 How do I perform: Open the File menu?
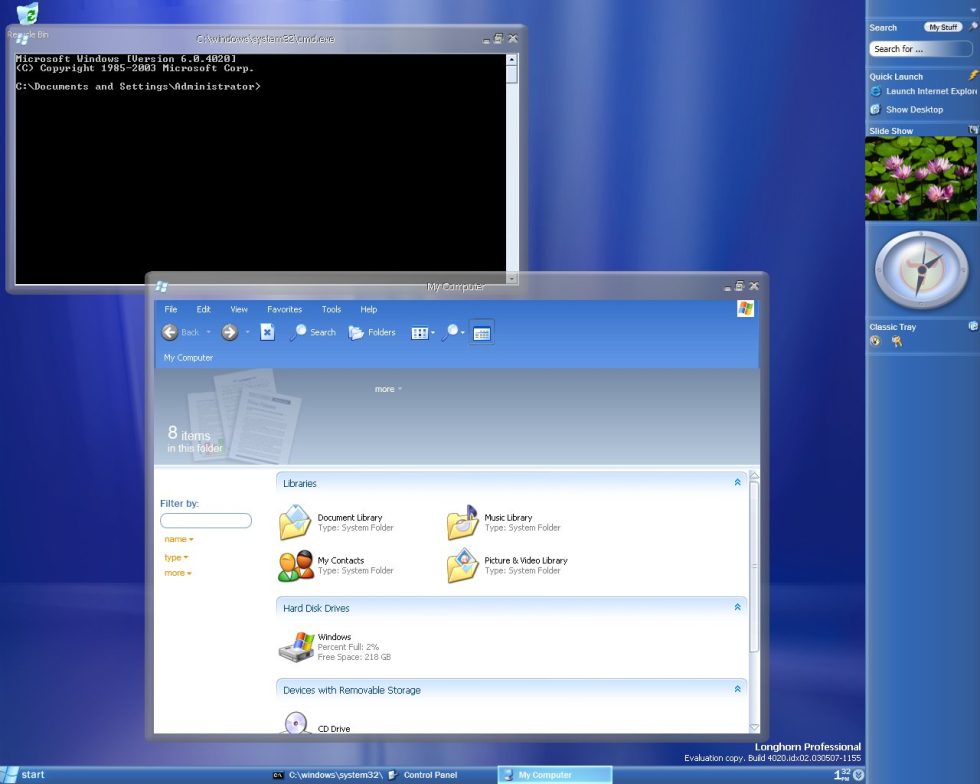tap(171, 309)
